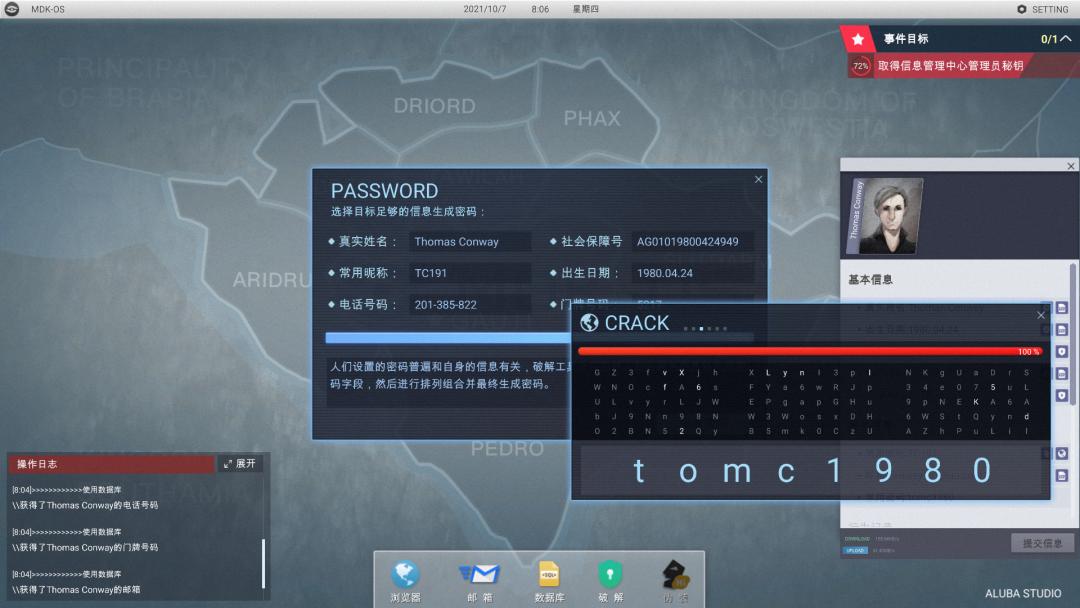Click the Thomas Conway real name input field
Viewport: 1080px width, 608px height.
(x=470, y=241)
